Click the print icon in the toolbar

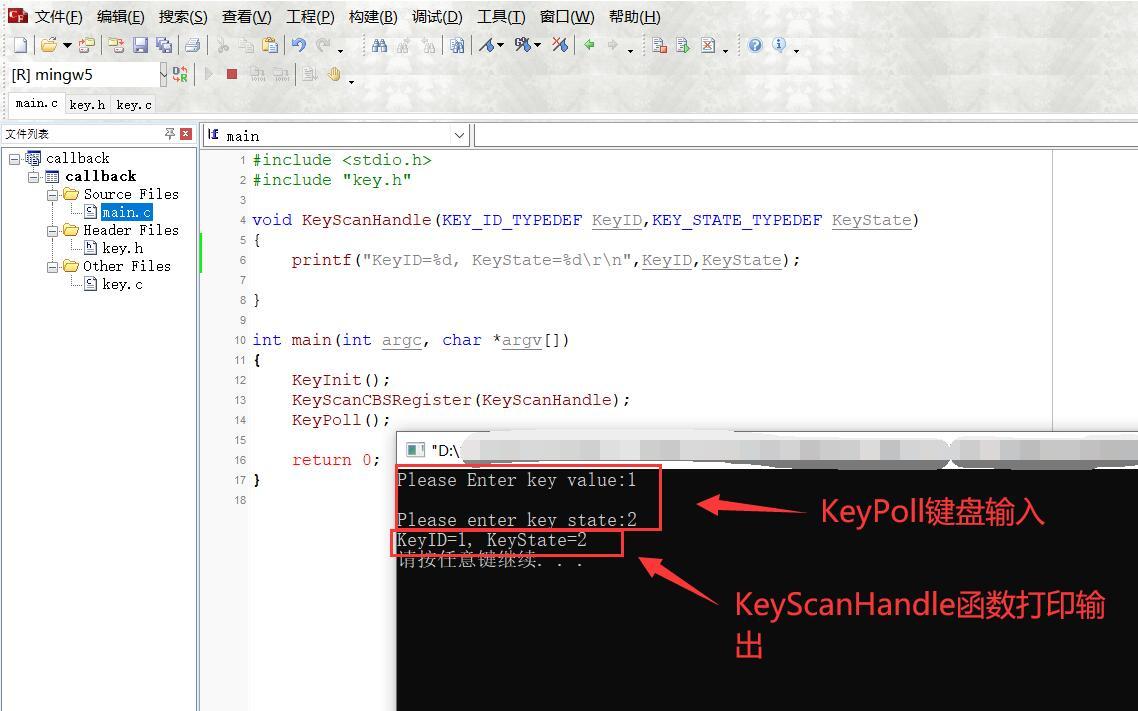coord(192,45)
